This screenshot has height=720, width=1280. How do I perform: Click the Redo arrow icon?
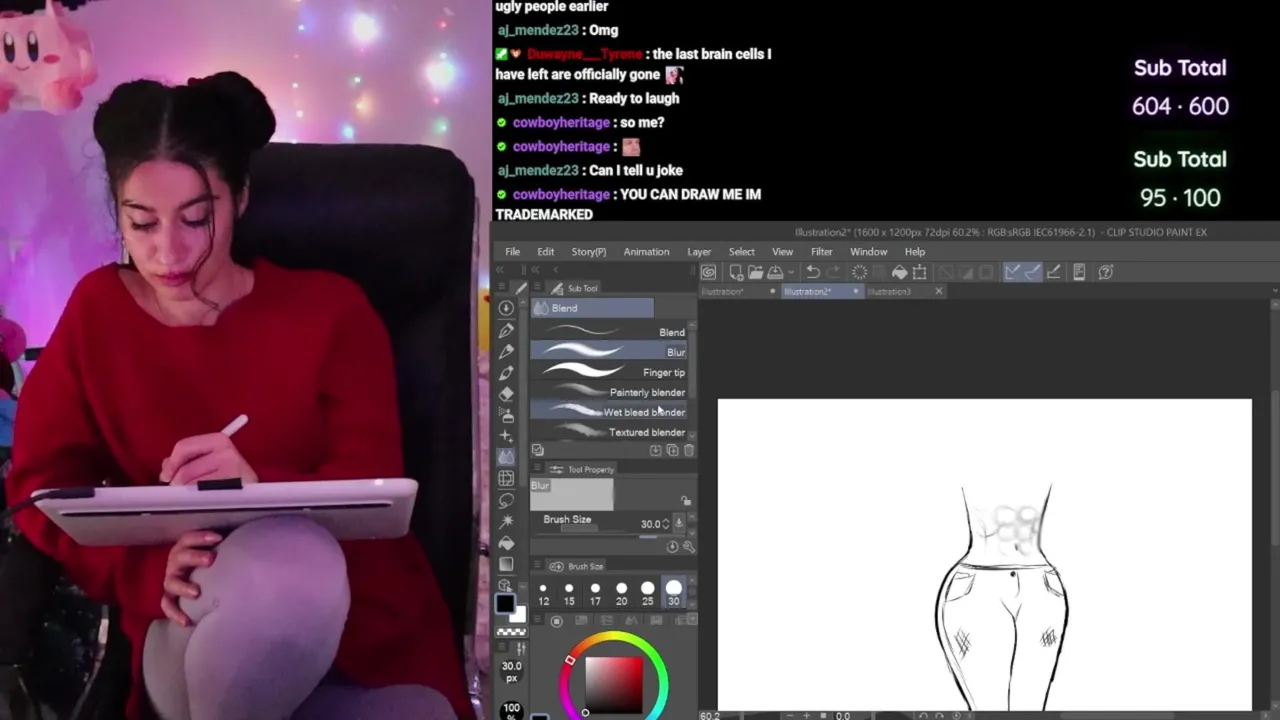point(834,272)
